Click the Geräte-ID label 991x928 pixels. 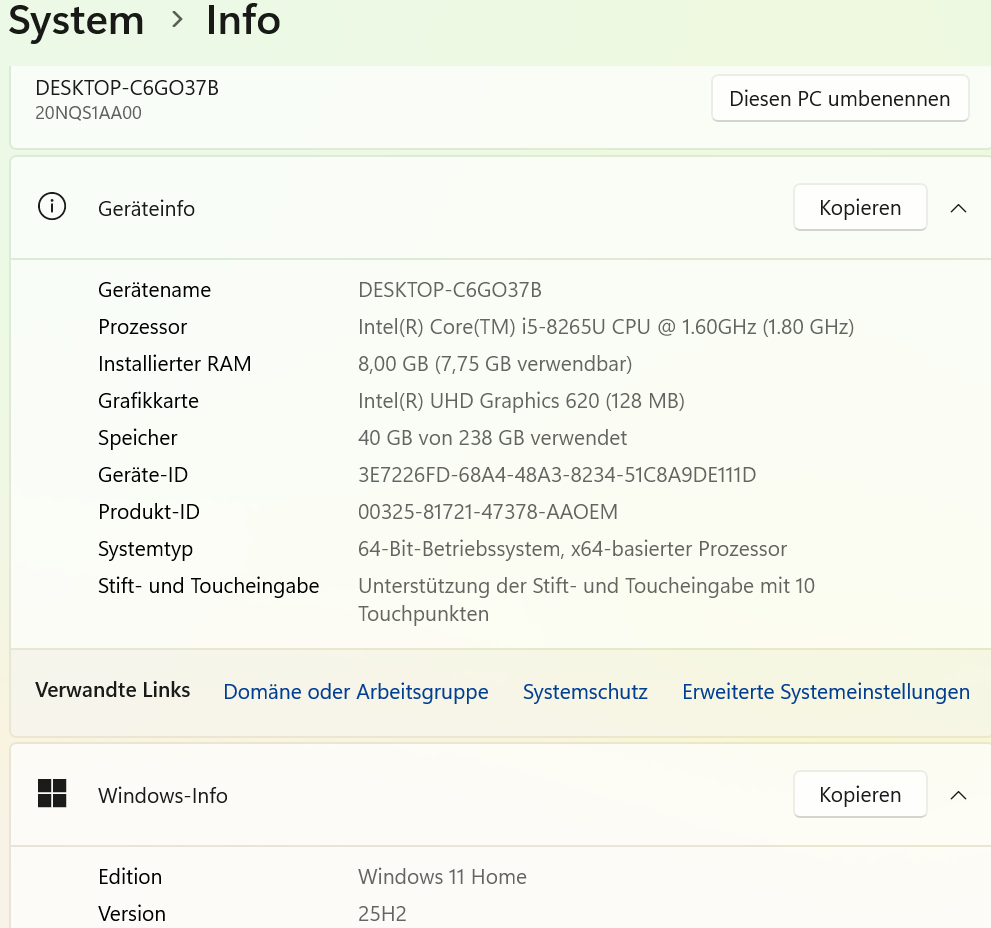click(x=143, y=475)
